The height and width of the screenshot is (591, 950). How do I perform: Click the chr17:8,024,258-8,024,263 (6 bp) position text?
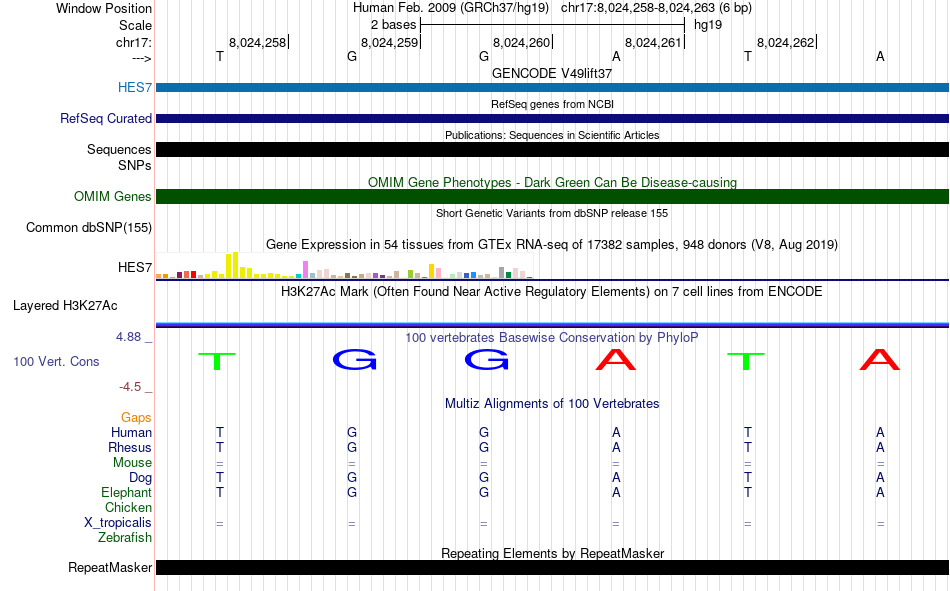(x=656, y=8)
